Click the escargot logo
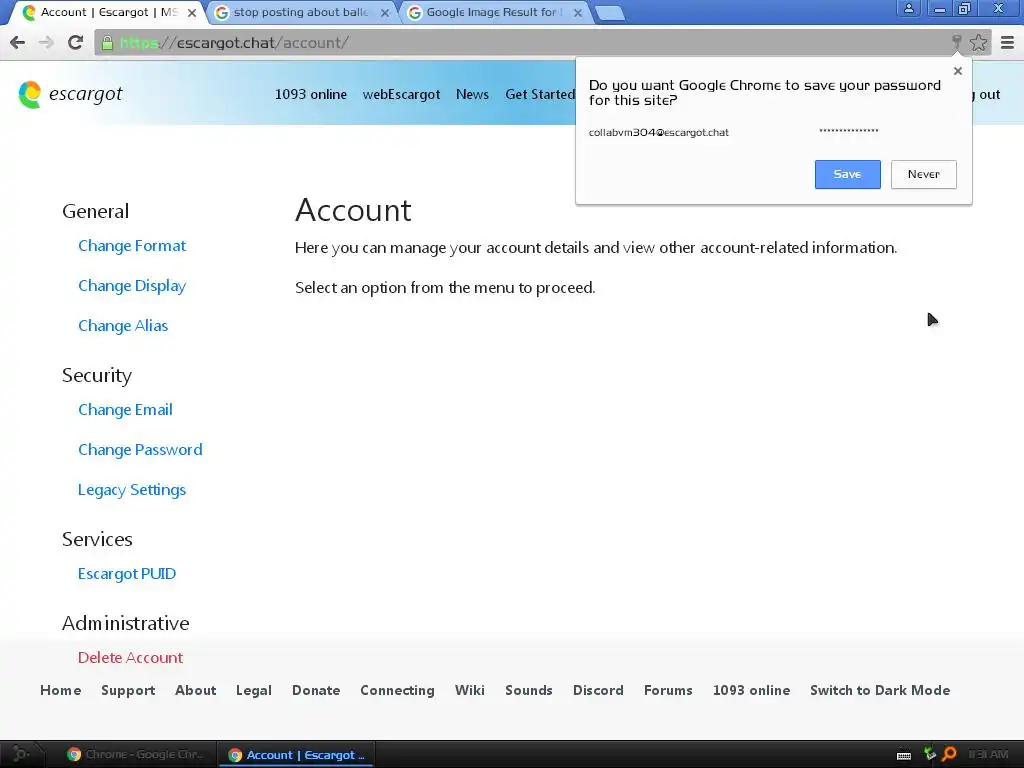Image resolution: width=1024 pixels, height=768 pixels. [71, 94]
